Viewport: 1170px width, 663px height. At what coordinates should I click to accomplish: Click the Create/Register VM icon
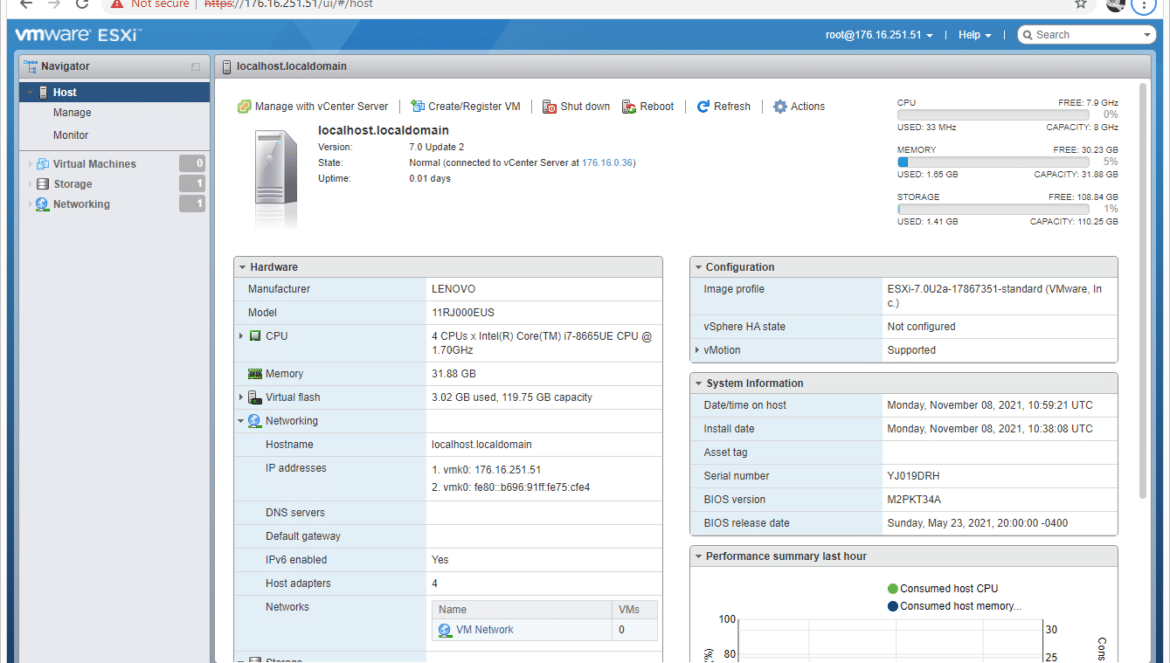pyautogui.click(x=418, y=107)
